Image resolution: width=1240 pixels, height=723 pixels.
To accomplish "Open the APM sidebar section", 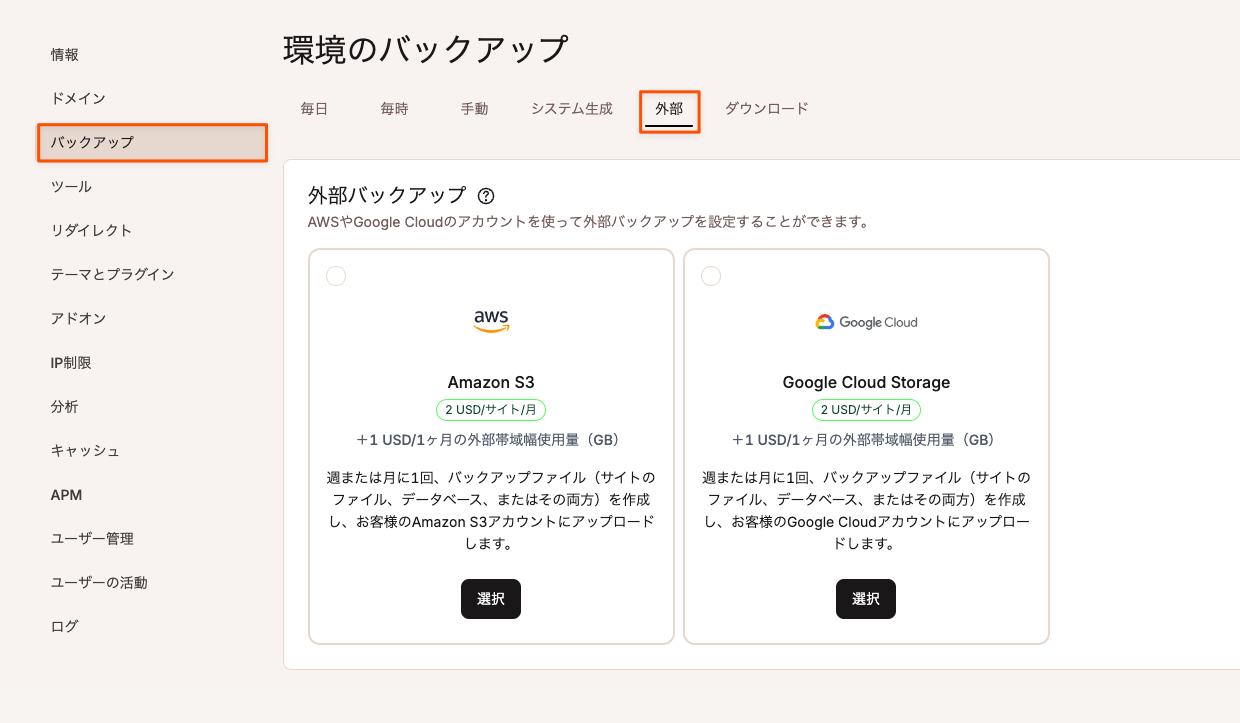I will (64, 494).
